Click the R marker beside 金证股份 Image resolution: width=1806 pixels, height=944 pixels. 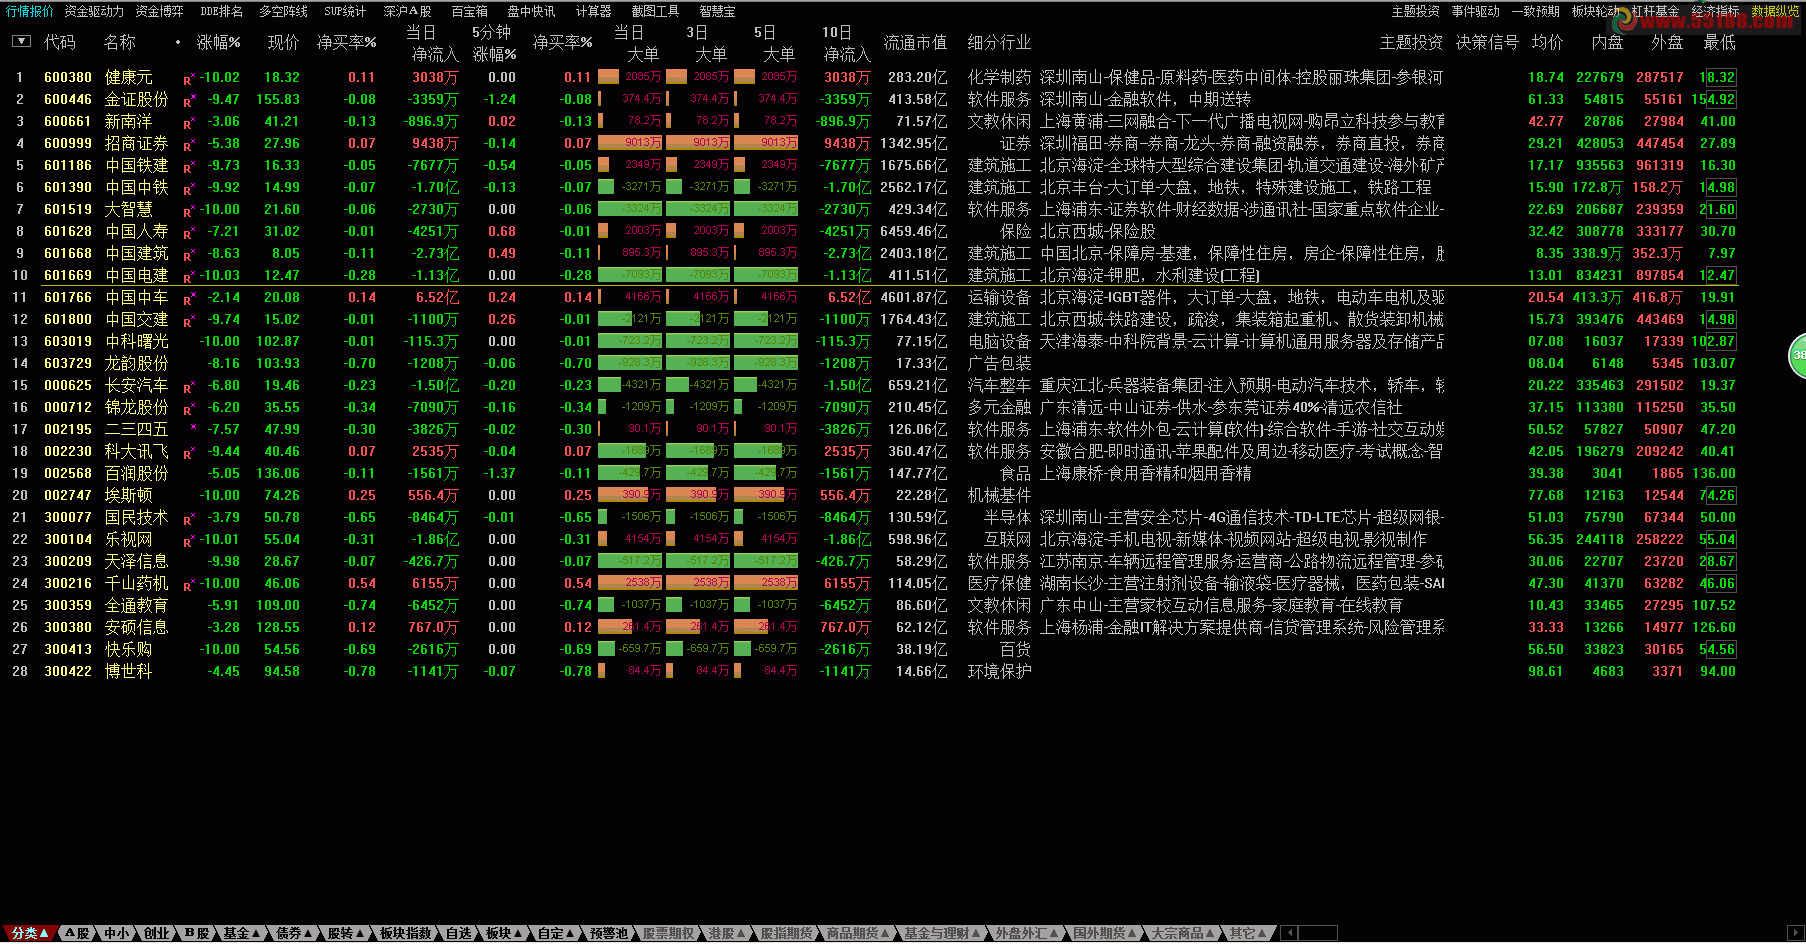click(188, 101)
